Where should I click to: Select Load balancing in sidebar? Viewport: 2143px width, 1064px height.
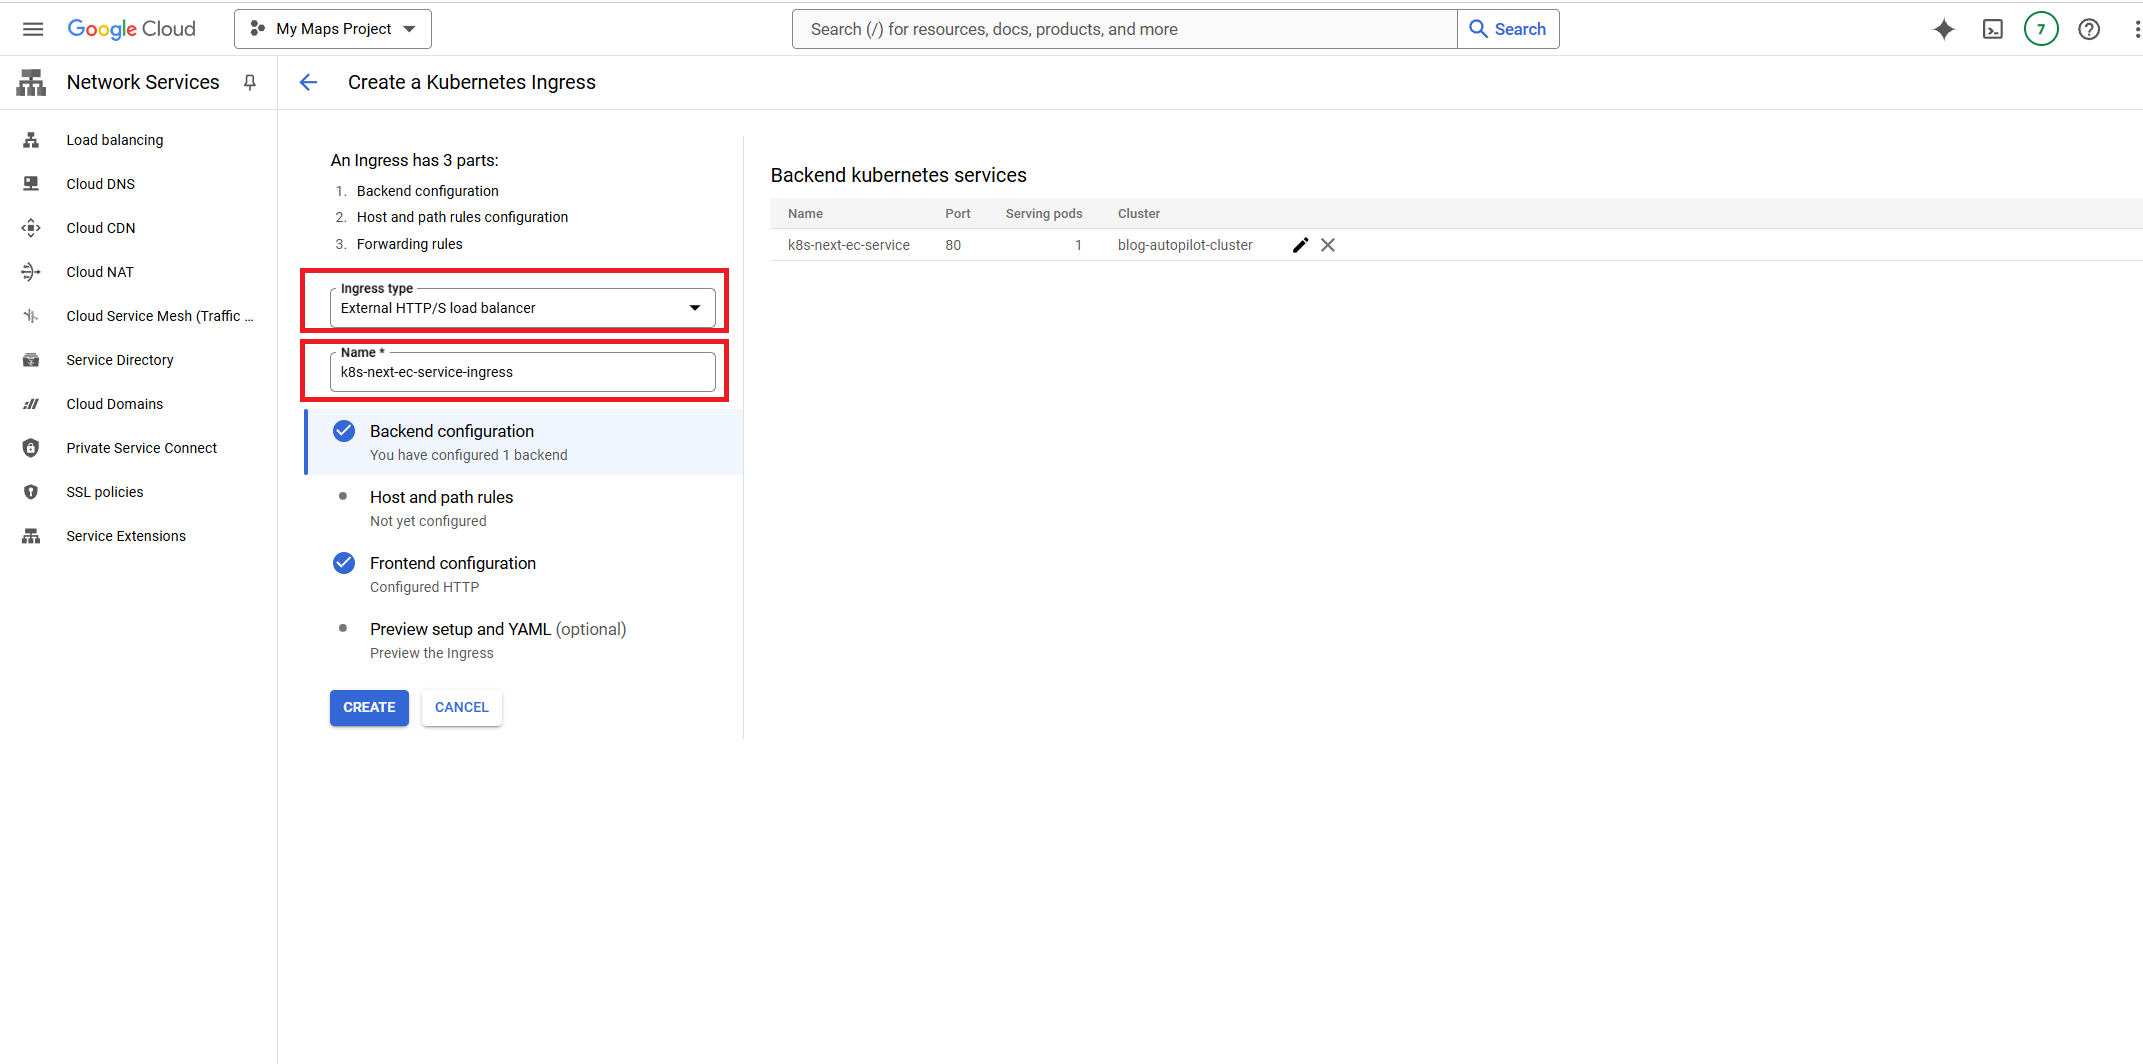pos(114,140)
